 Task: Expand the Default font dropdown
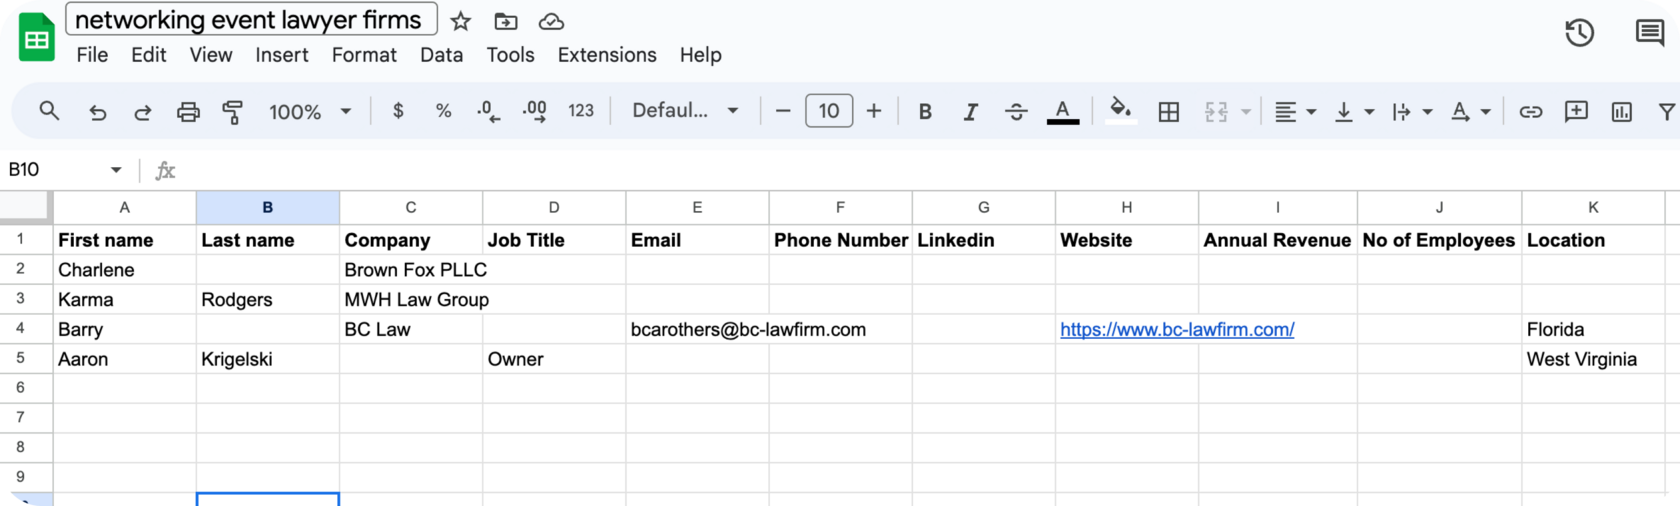(x=685, y=111)
